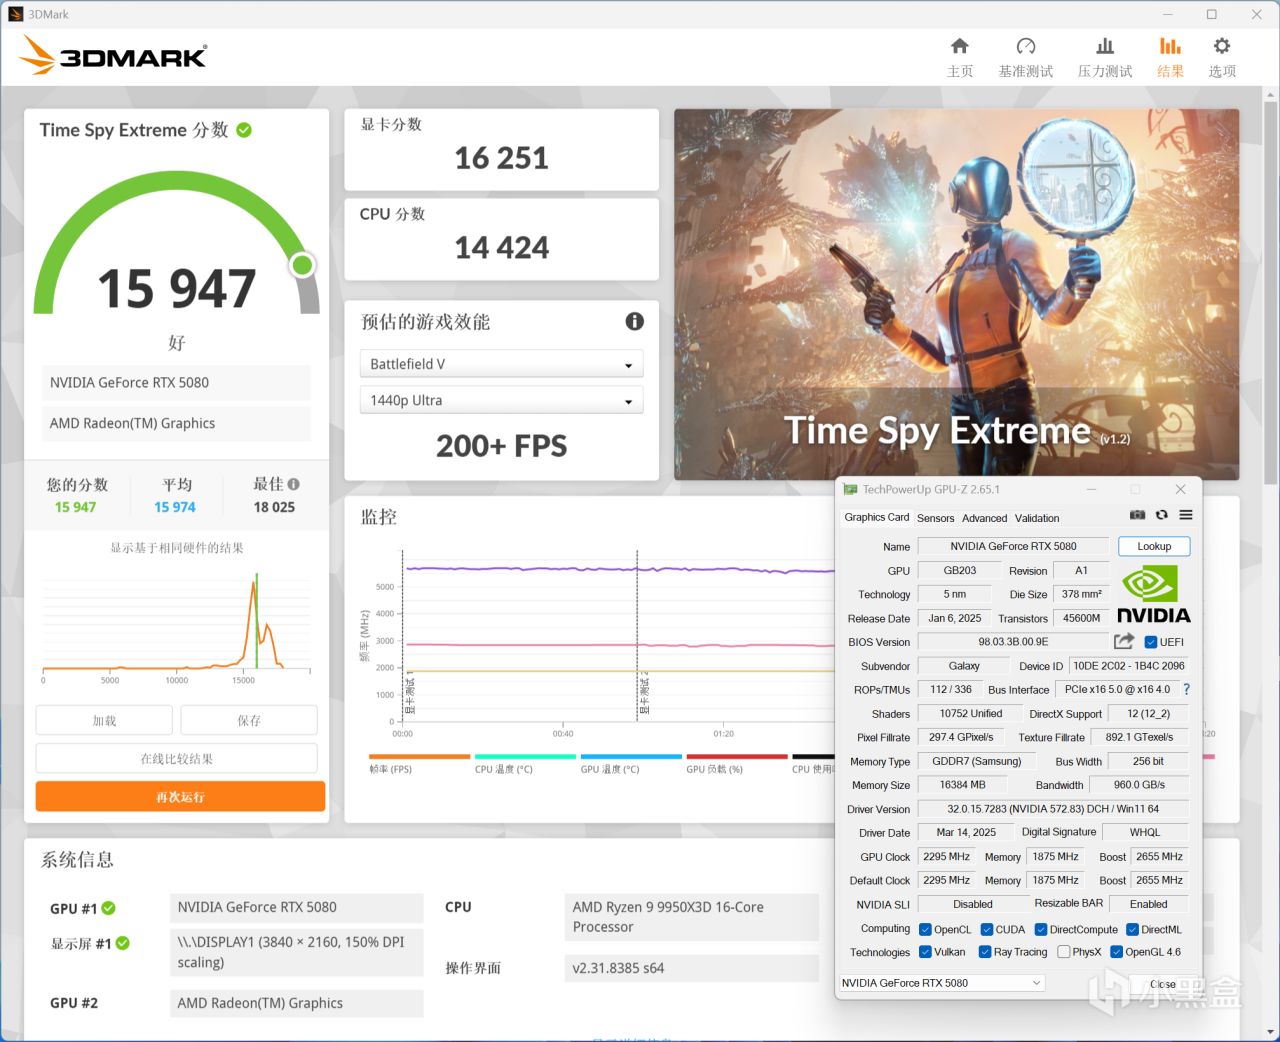Toggle the CUDA checkbox
The height and width of the screenshot is (1042, 1280).
(987, 929)
